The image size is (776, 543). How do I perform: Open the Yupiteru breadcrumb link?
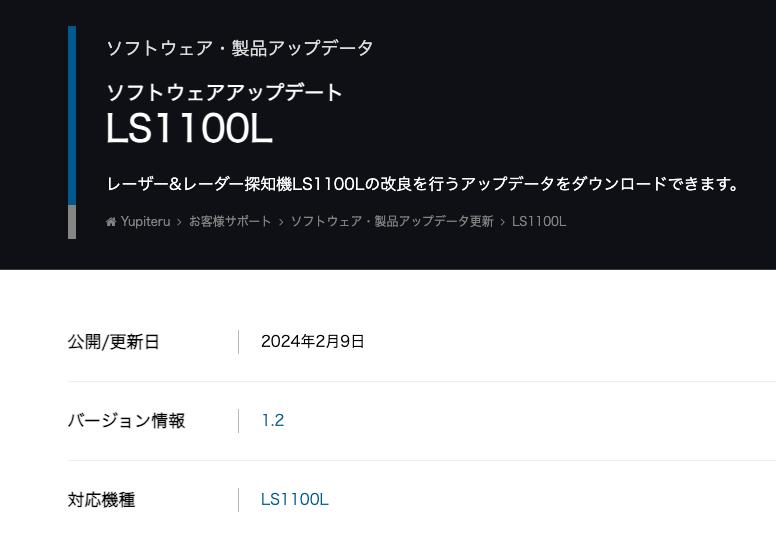(x=145, y=222)
